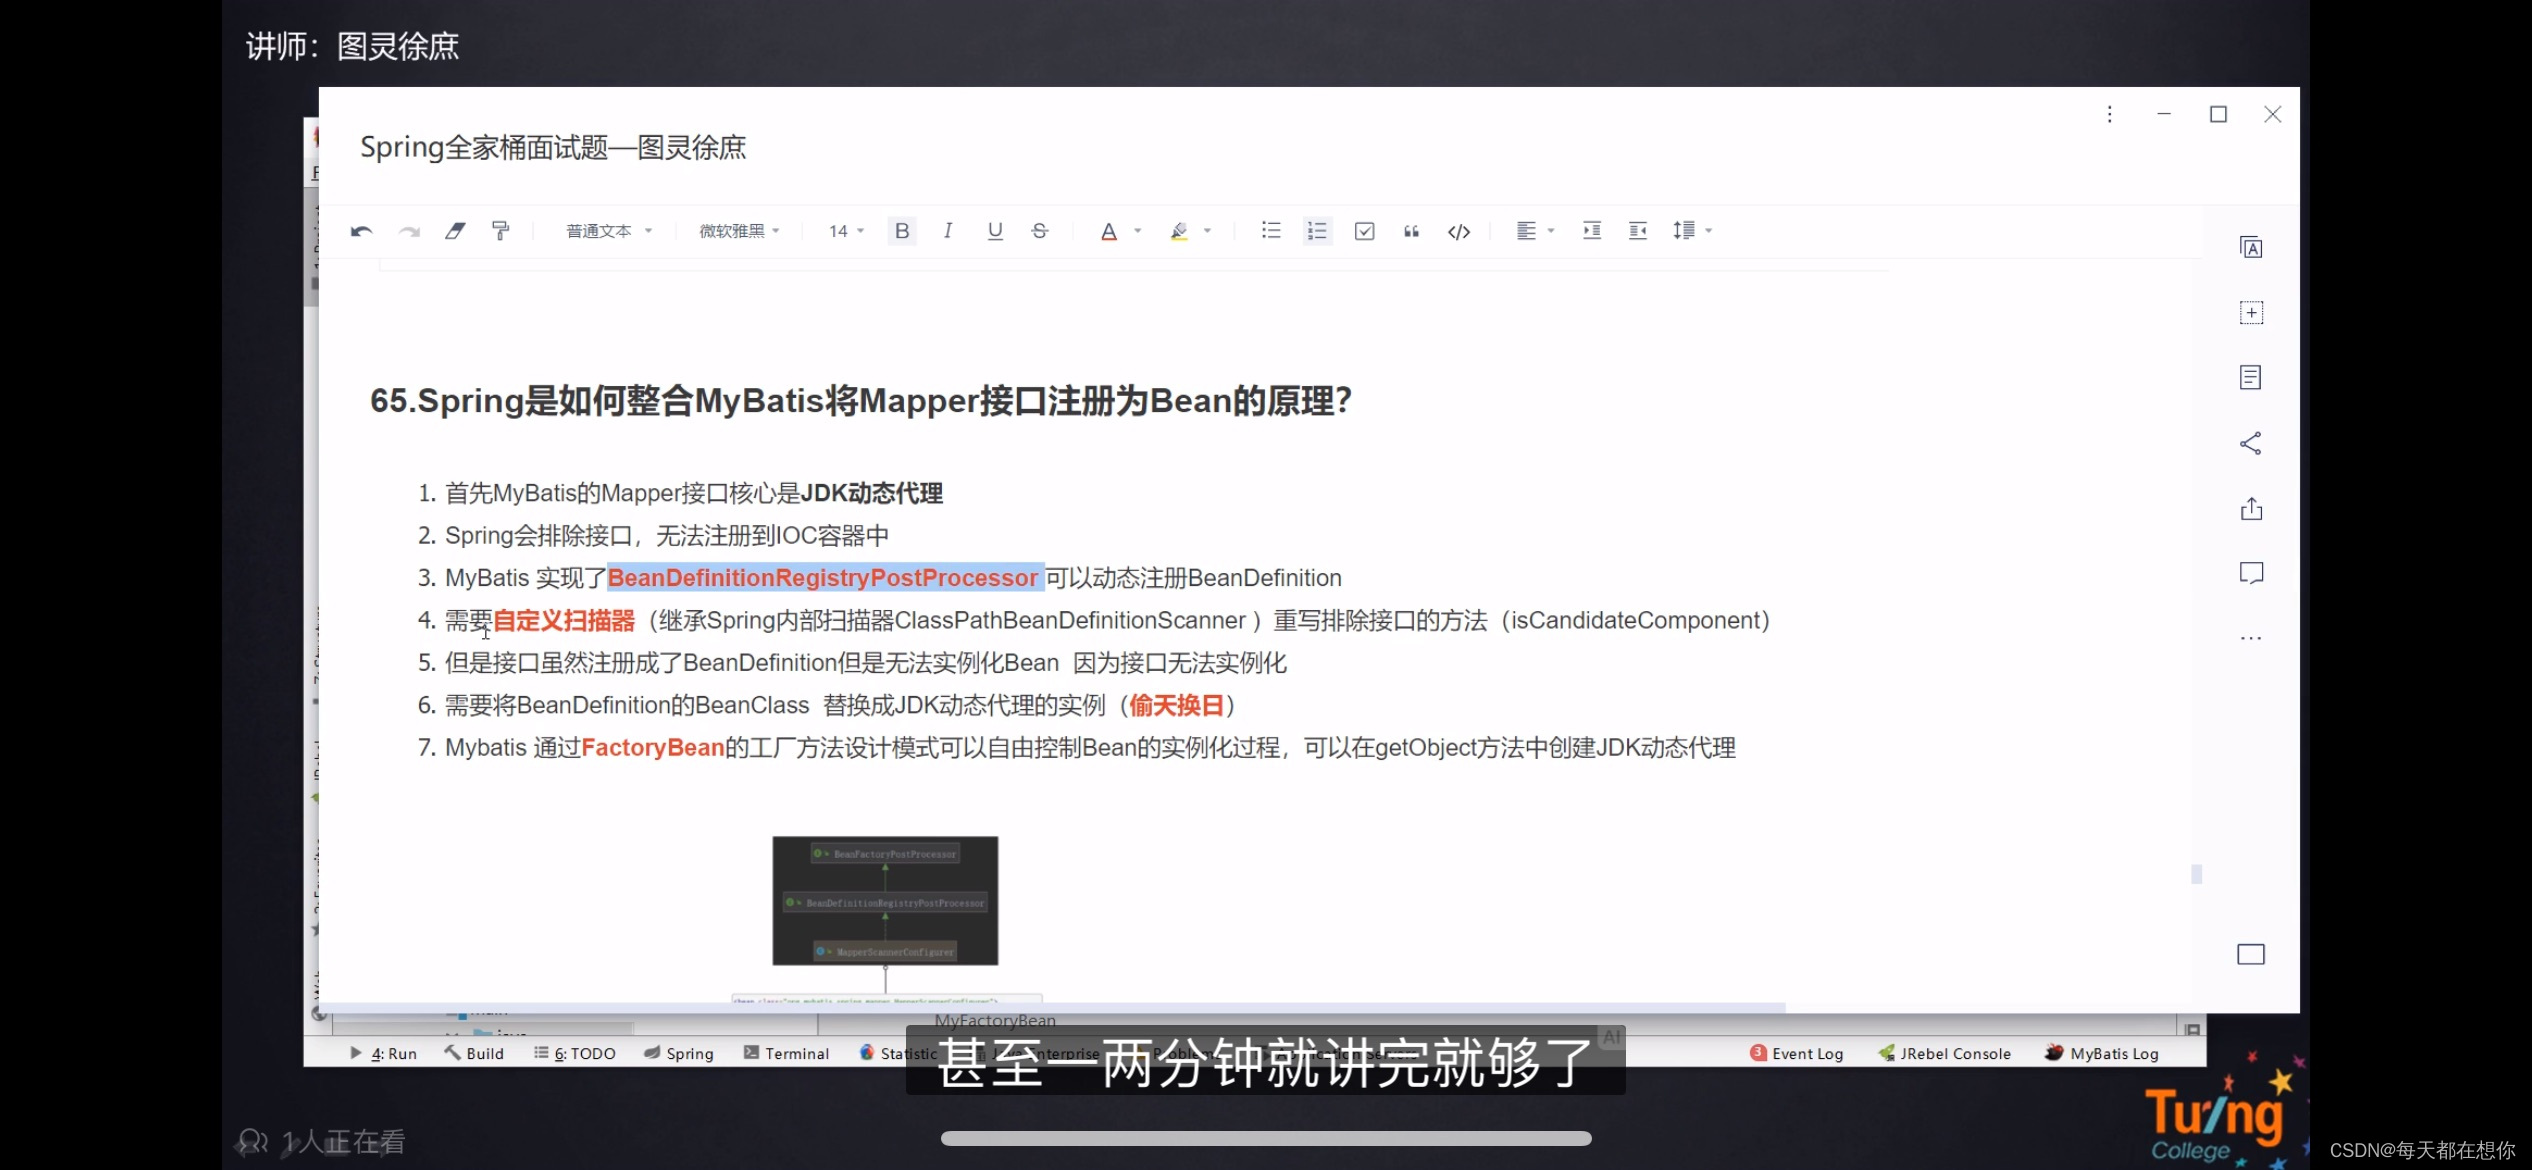Viewport: 2532px width, 1170px height.
Task: Undo the last edit in the toolbar
Action: coord(361,231)
